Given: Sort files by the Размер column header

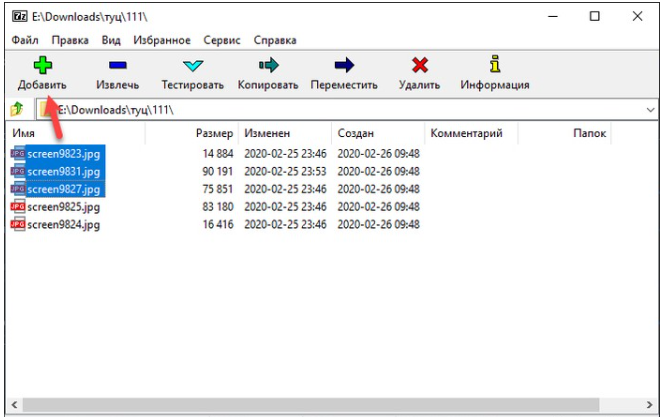Looking at the screenshot, I should tap(214, 133).
